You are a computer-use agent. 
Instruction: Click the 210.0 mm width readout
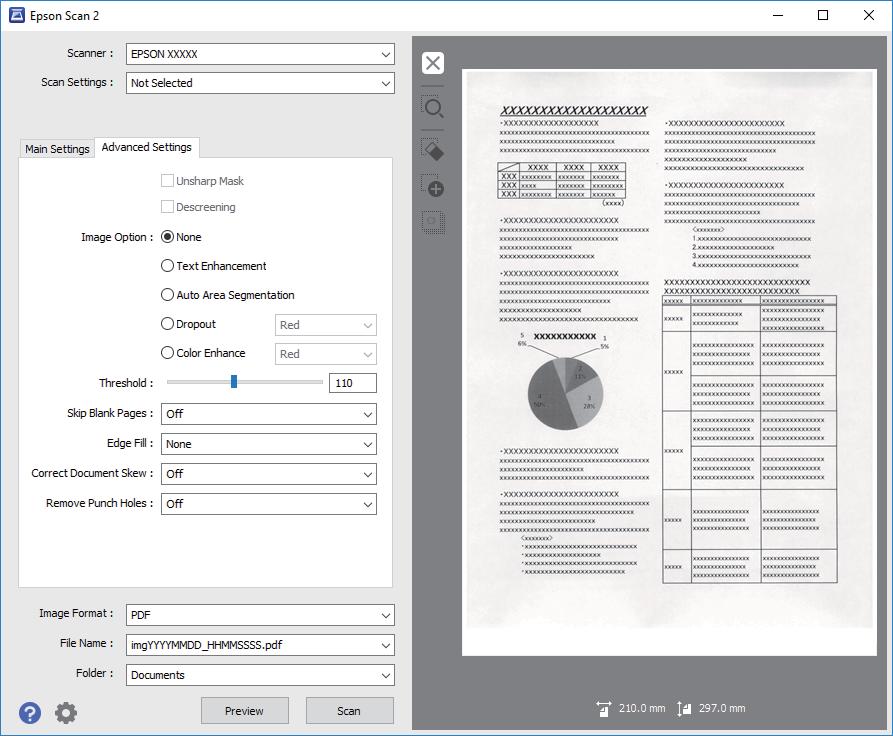click(x=642, y=708)
